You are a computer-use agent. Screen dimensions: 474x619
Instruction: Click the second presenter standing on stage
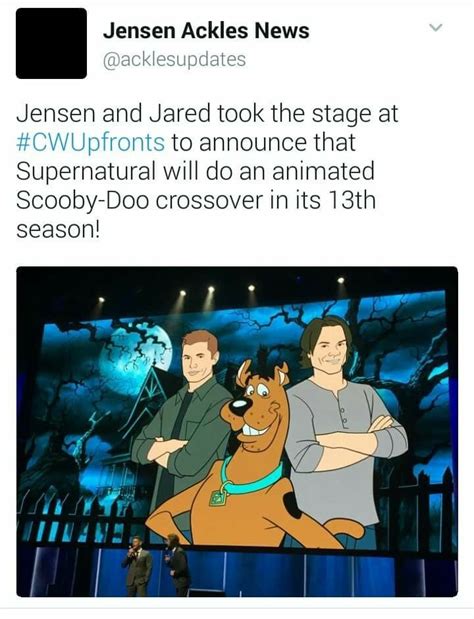pyautogui.click(x=178, y=564)
